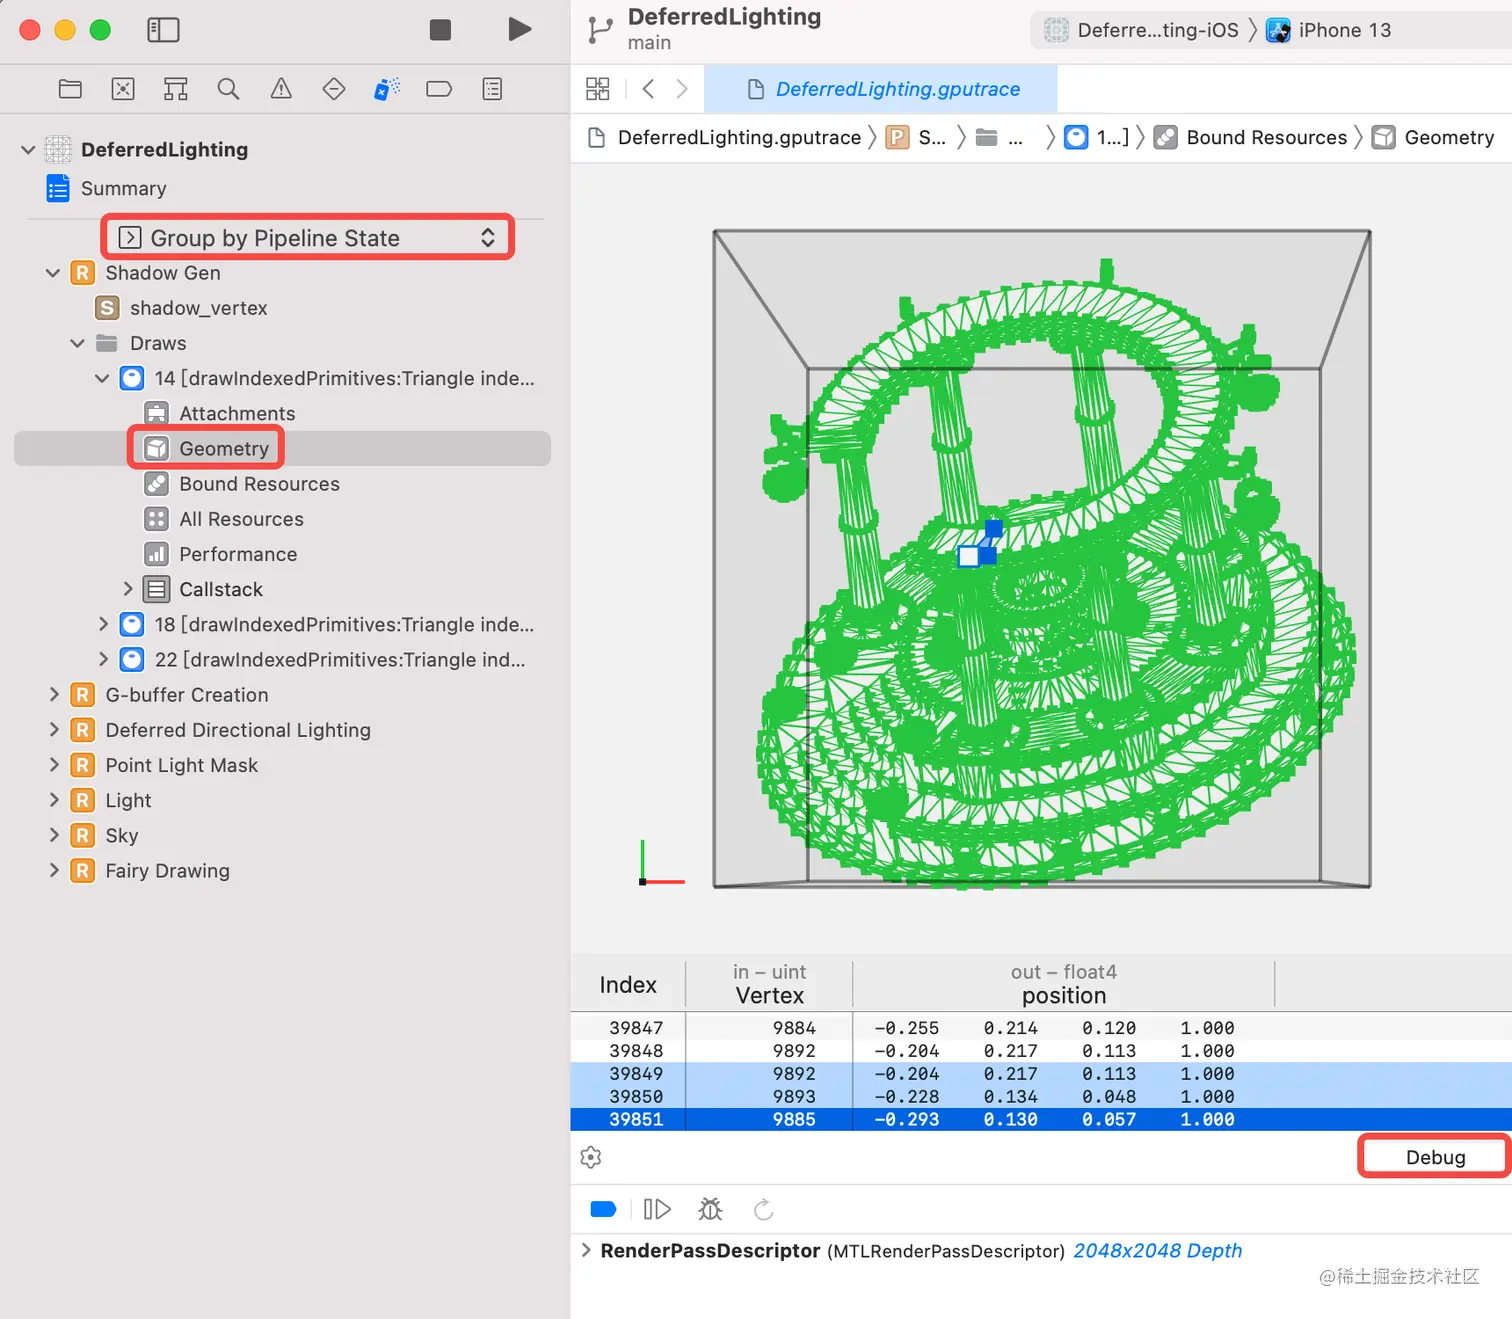Select vertex row with index 39847
Screen dimensions: 1512x1319
[1041, 1028]
